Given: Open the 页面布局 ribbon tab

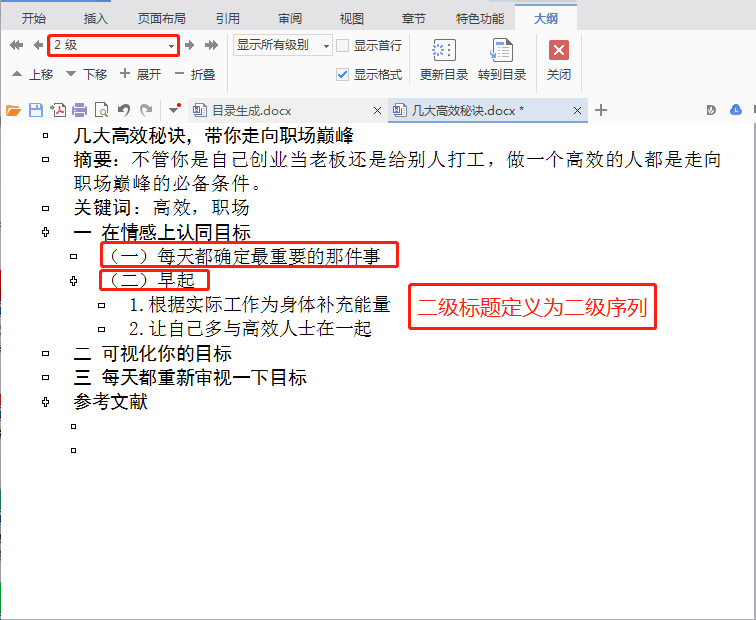Looking at the screenshot, I should click(x=162, y=19).
